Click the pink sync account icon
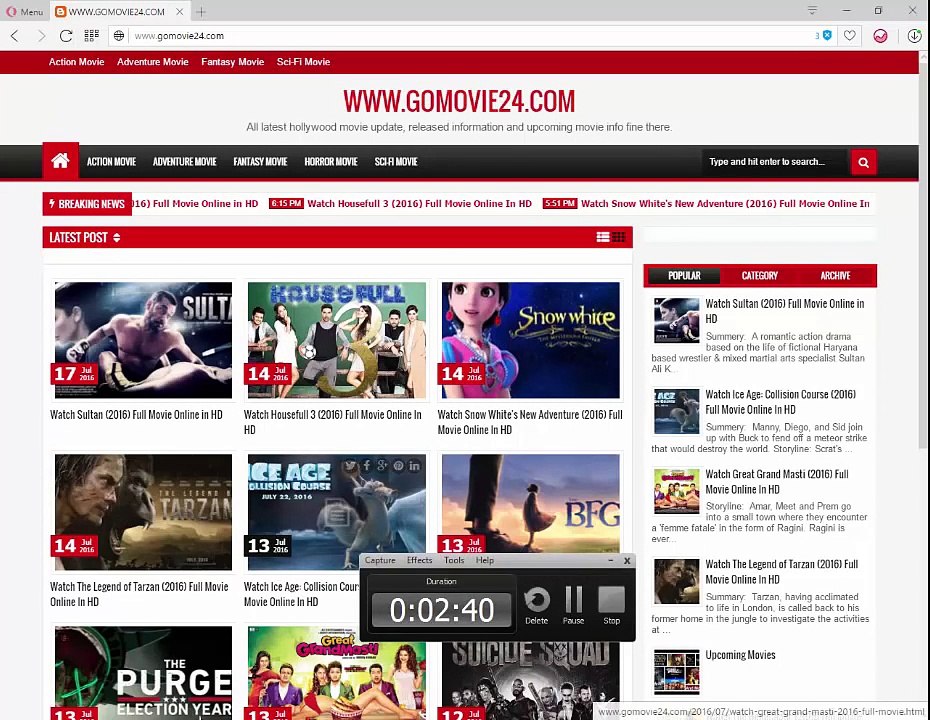This screenshot has width=930, height=720. pos(880,36)
